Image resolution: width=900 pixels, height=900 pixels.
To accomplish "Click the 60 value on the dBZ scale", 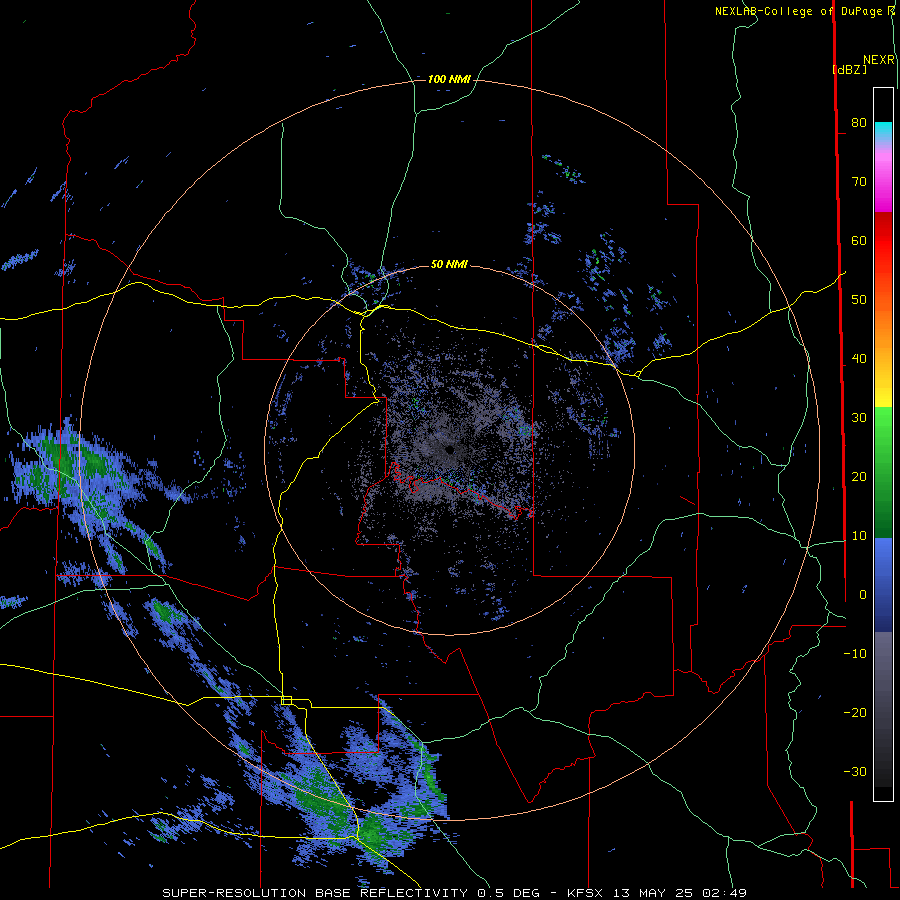I will coord(859,241).
